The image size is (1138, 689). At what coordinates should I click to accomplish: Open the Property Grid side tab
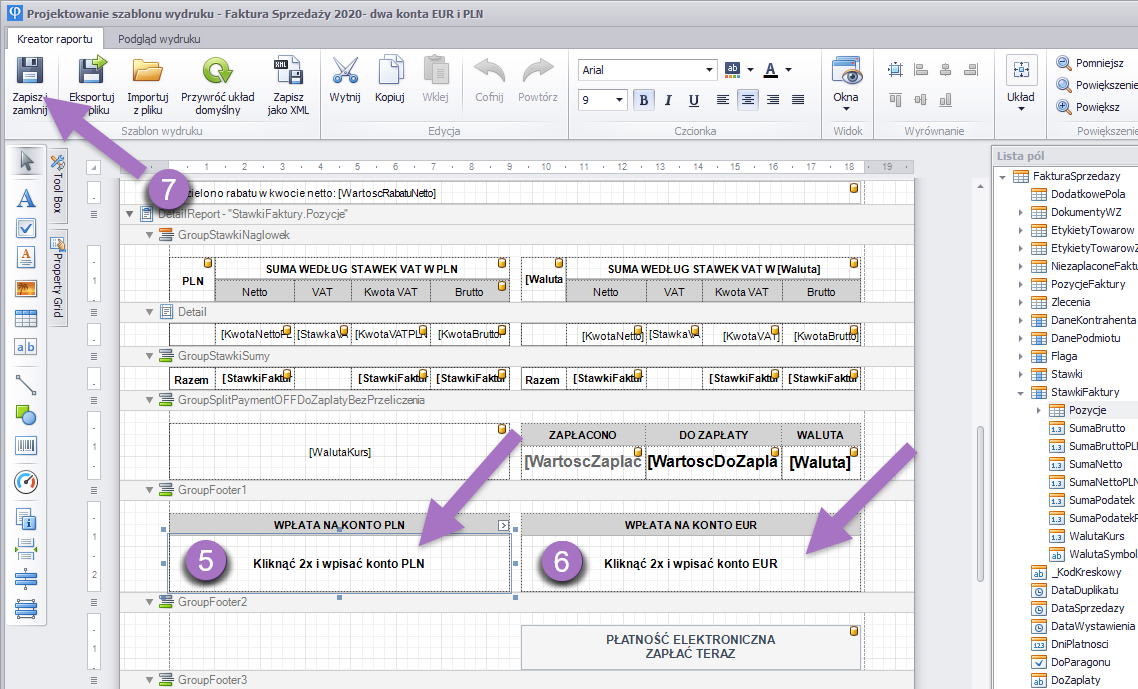[x=58, y=275]
